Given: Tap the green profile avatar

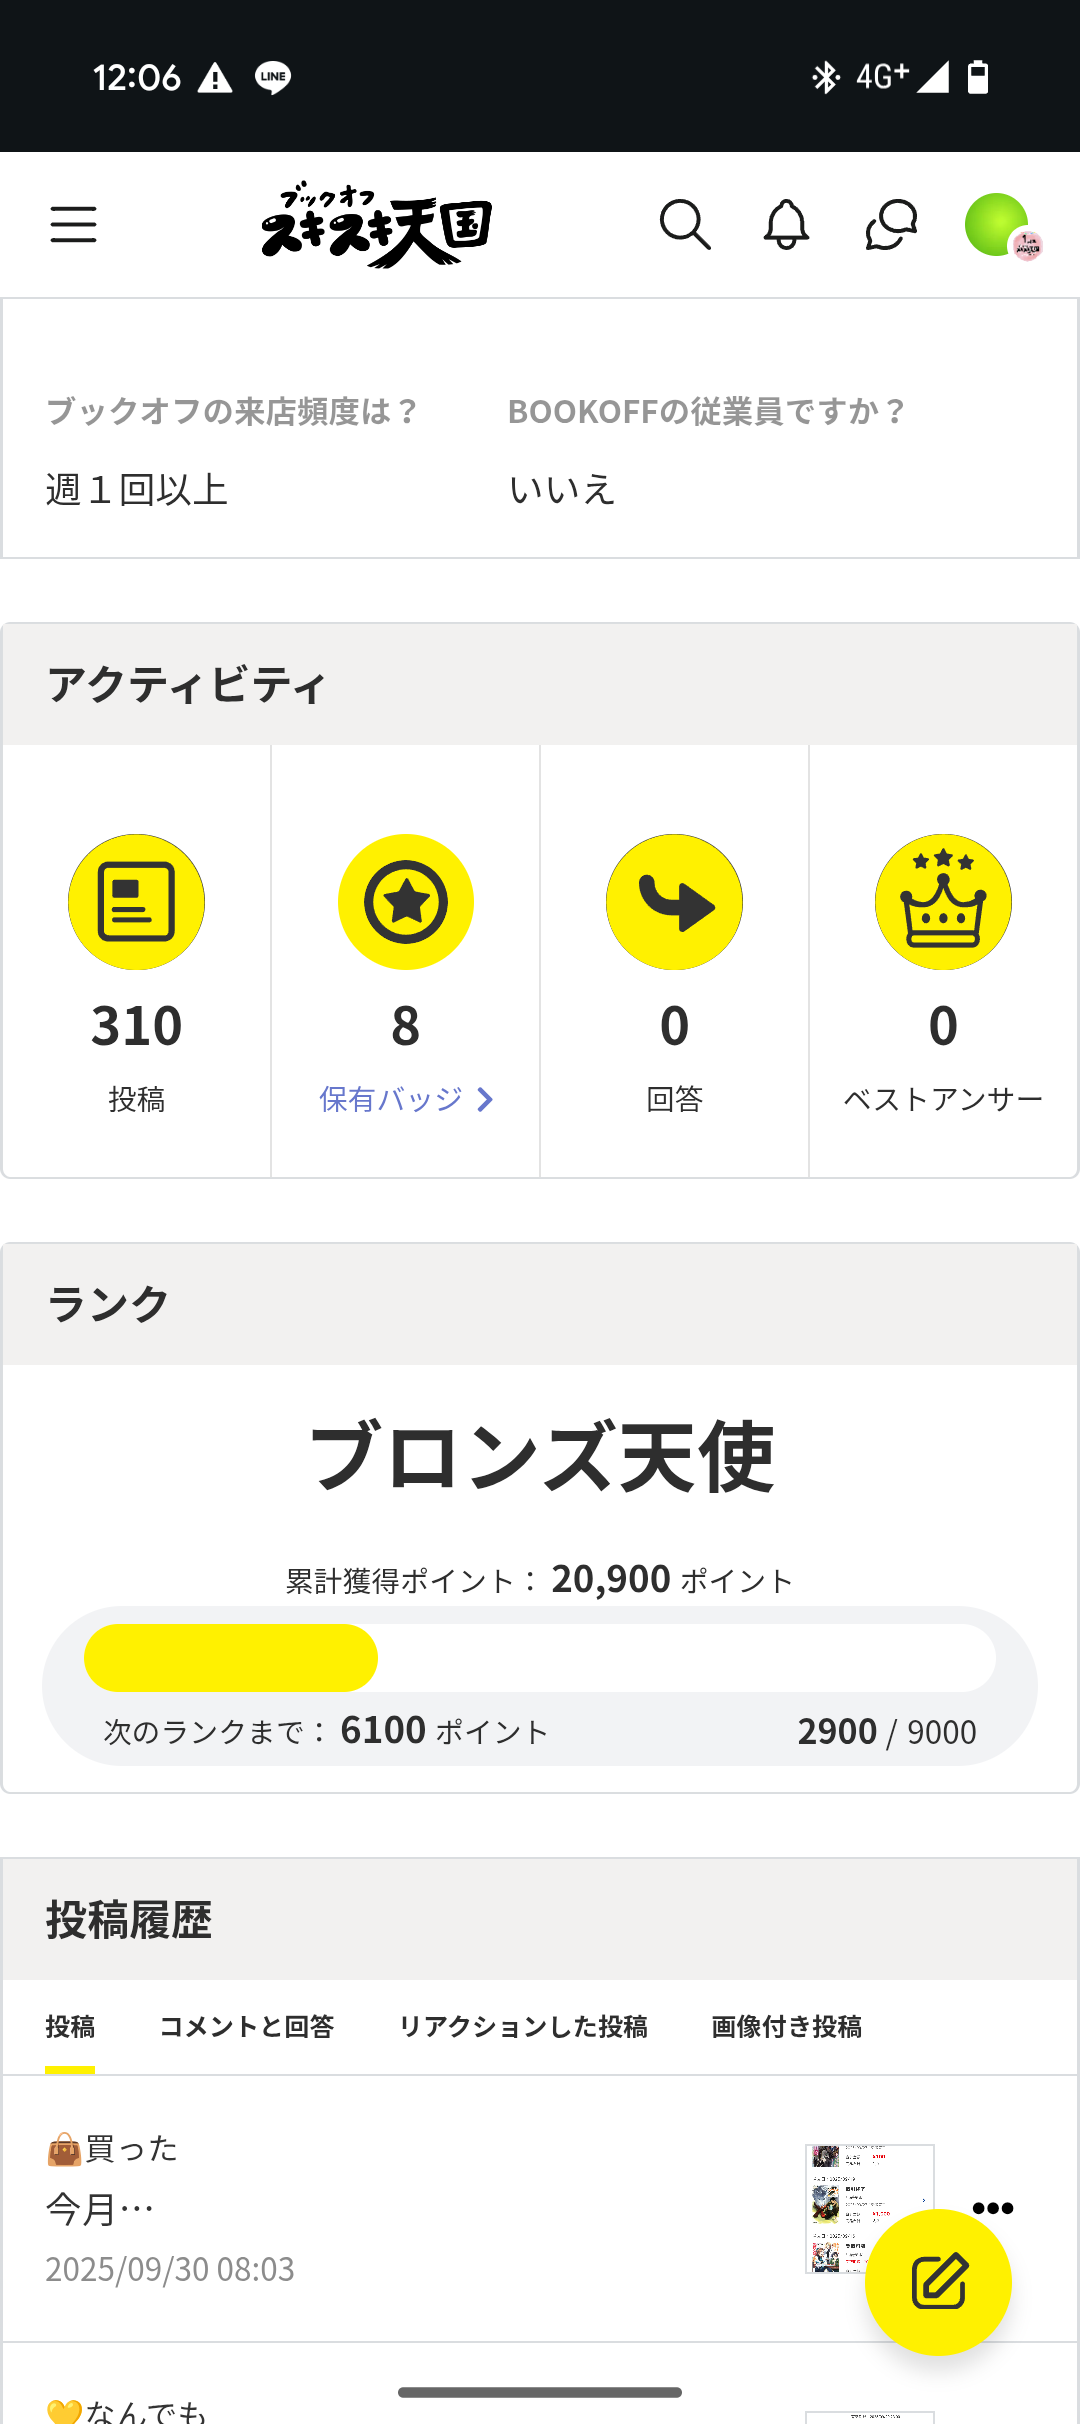Looking at the screenshot, I should pos(997,224).
